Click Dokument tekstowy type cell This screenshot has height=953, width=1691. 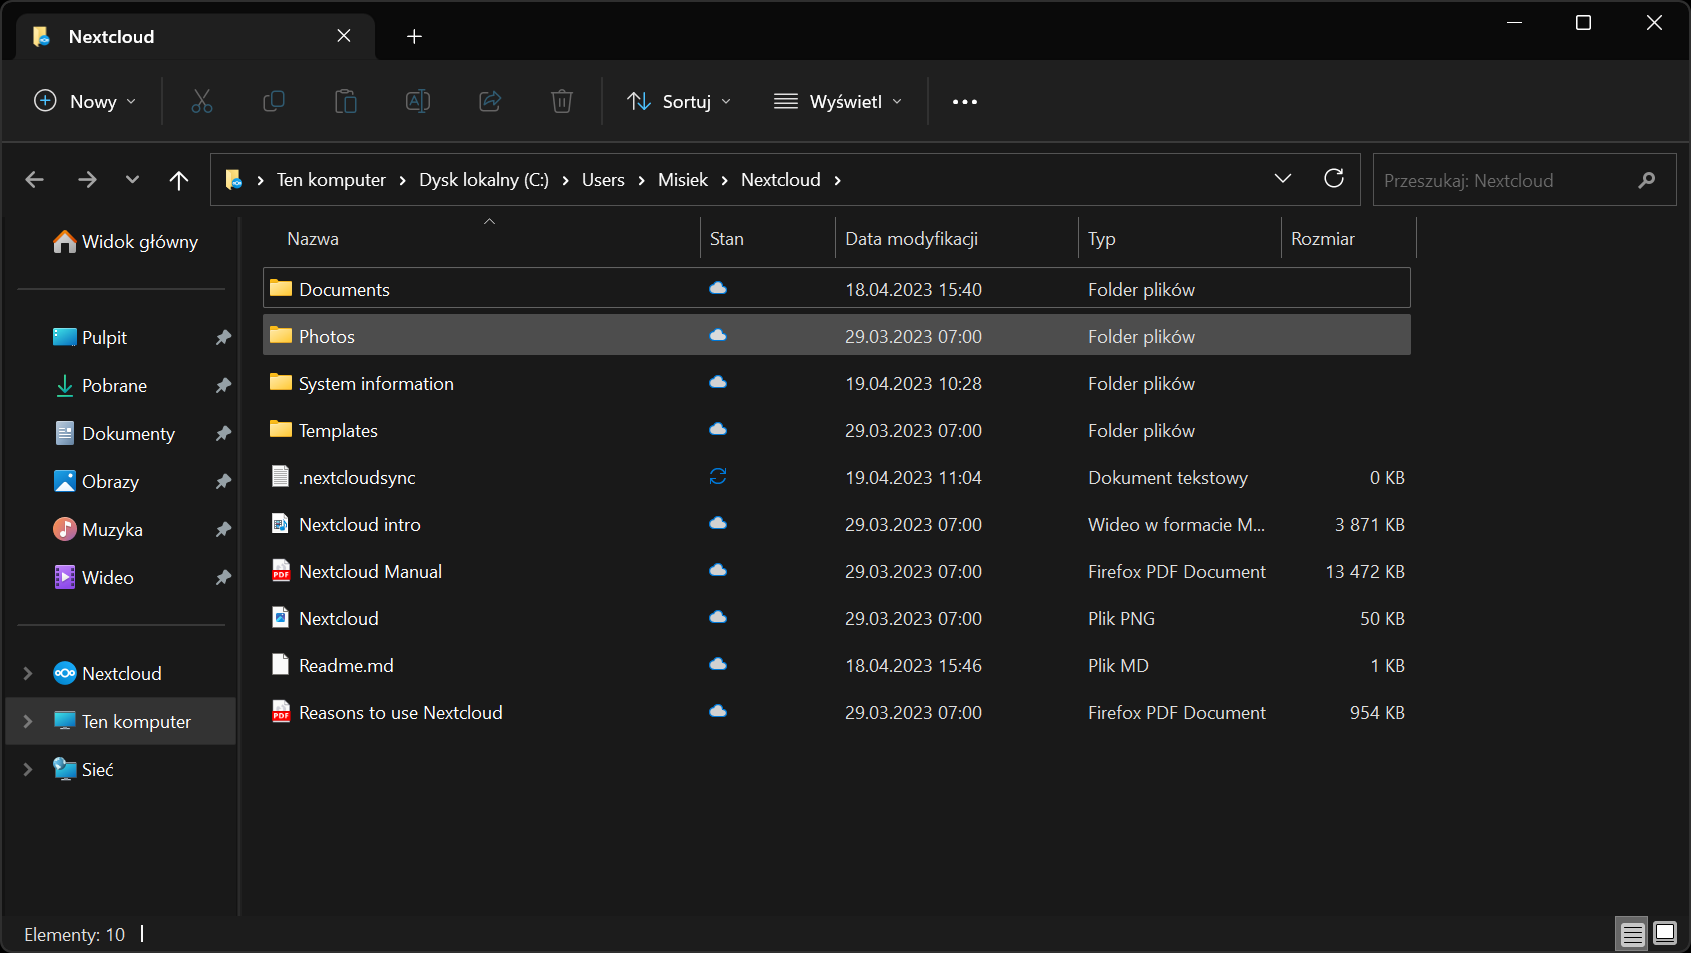tap(1168, 477)
